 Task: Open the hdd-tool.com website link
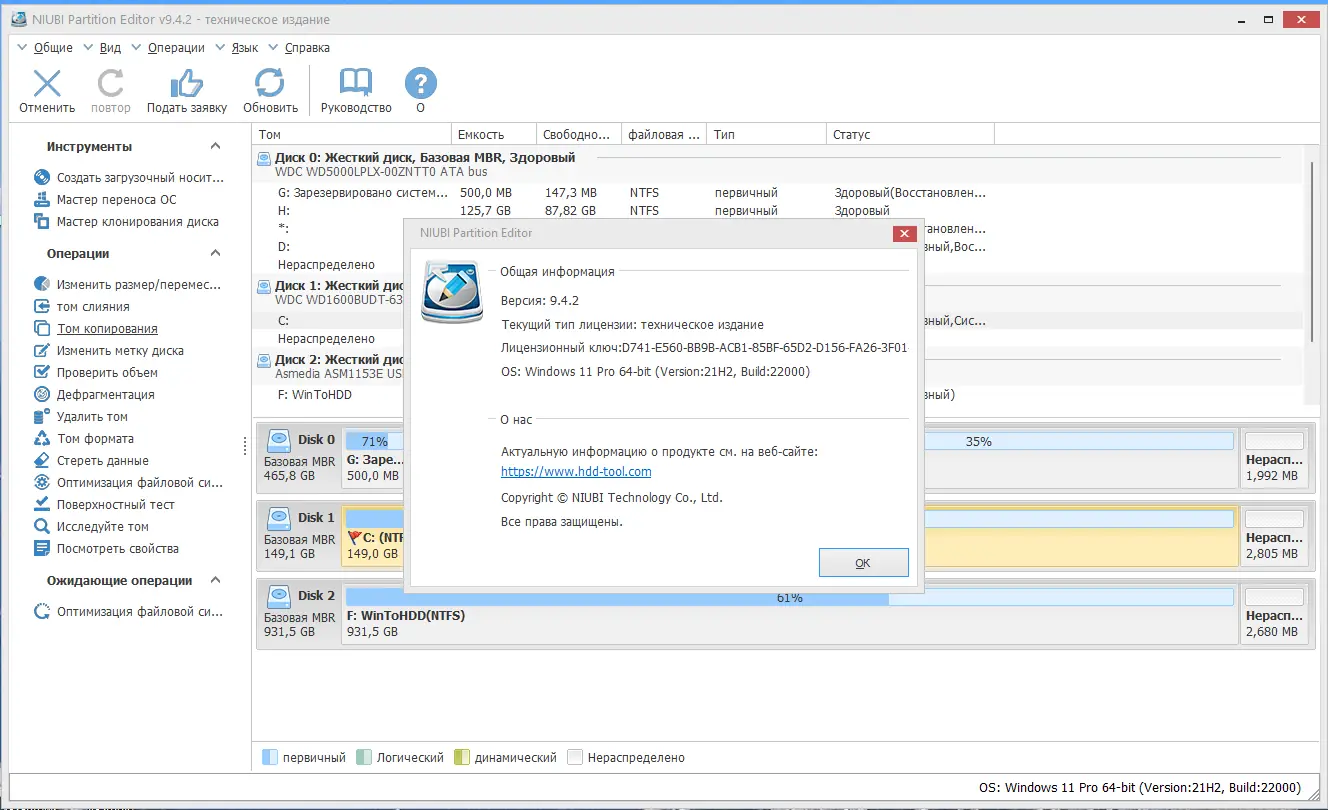[x=576, y=472]
